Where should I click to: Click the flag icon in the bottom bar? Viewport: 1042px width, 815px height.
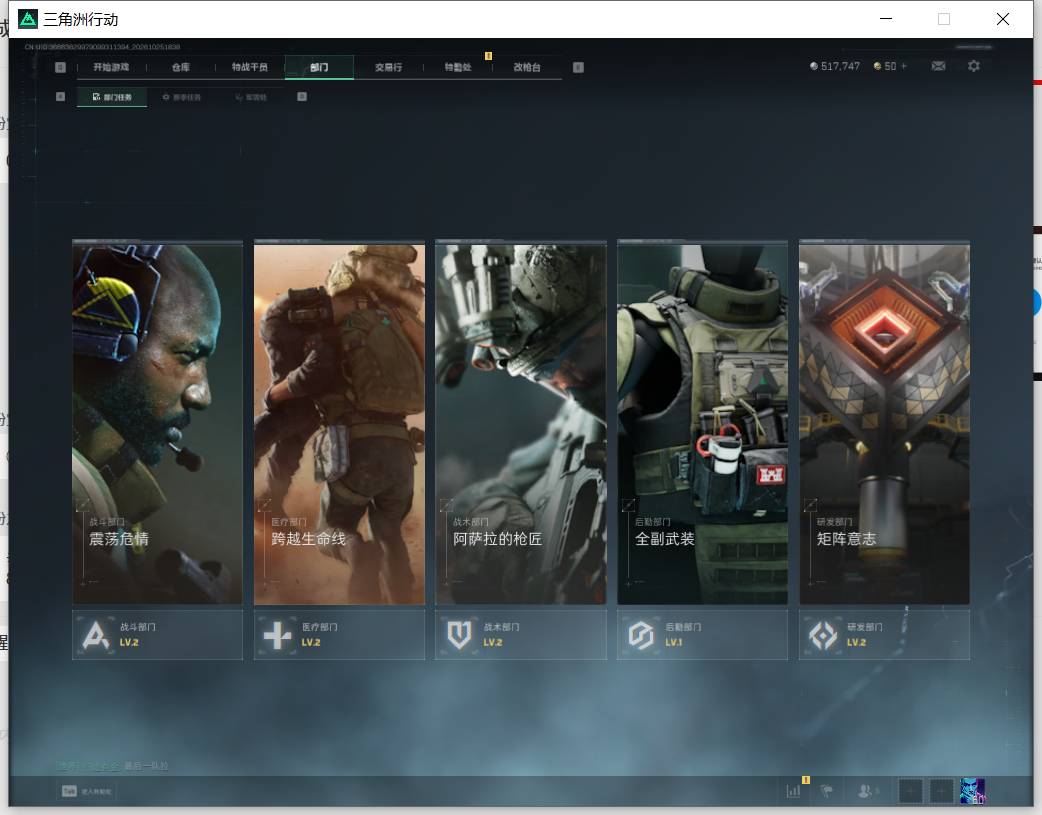coord(827,790)
